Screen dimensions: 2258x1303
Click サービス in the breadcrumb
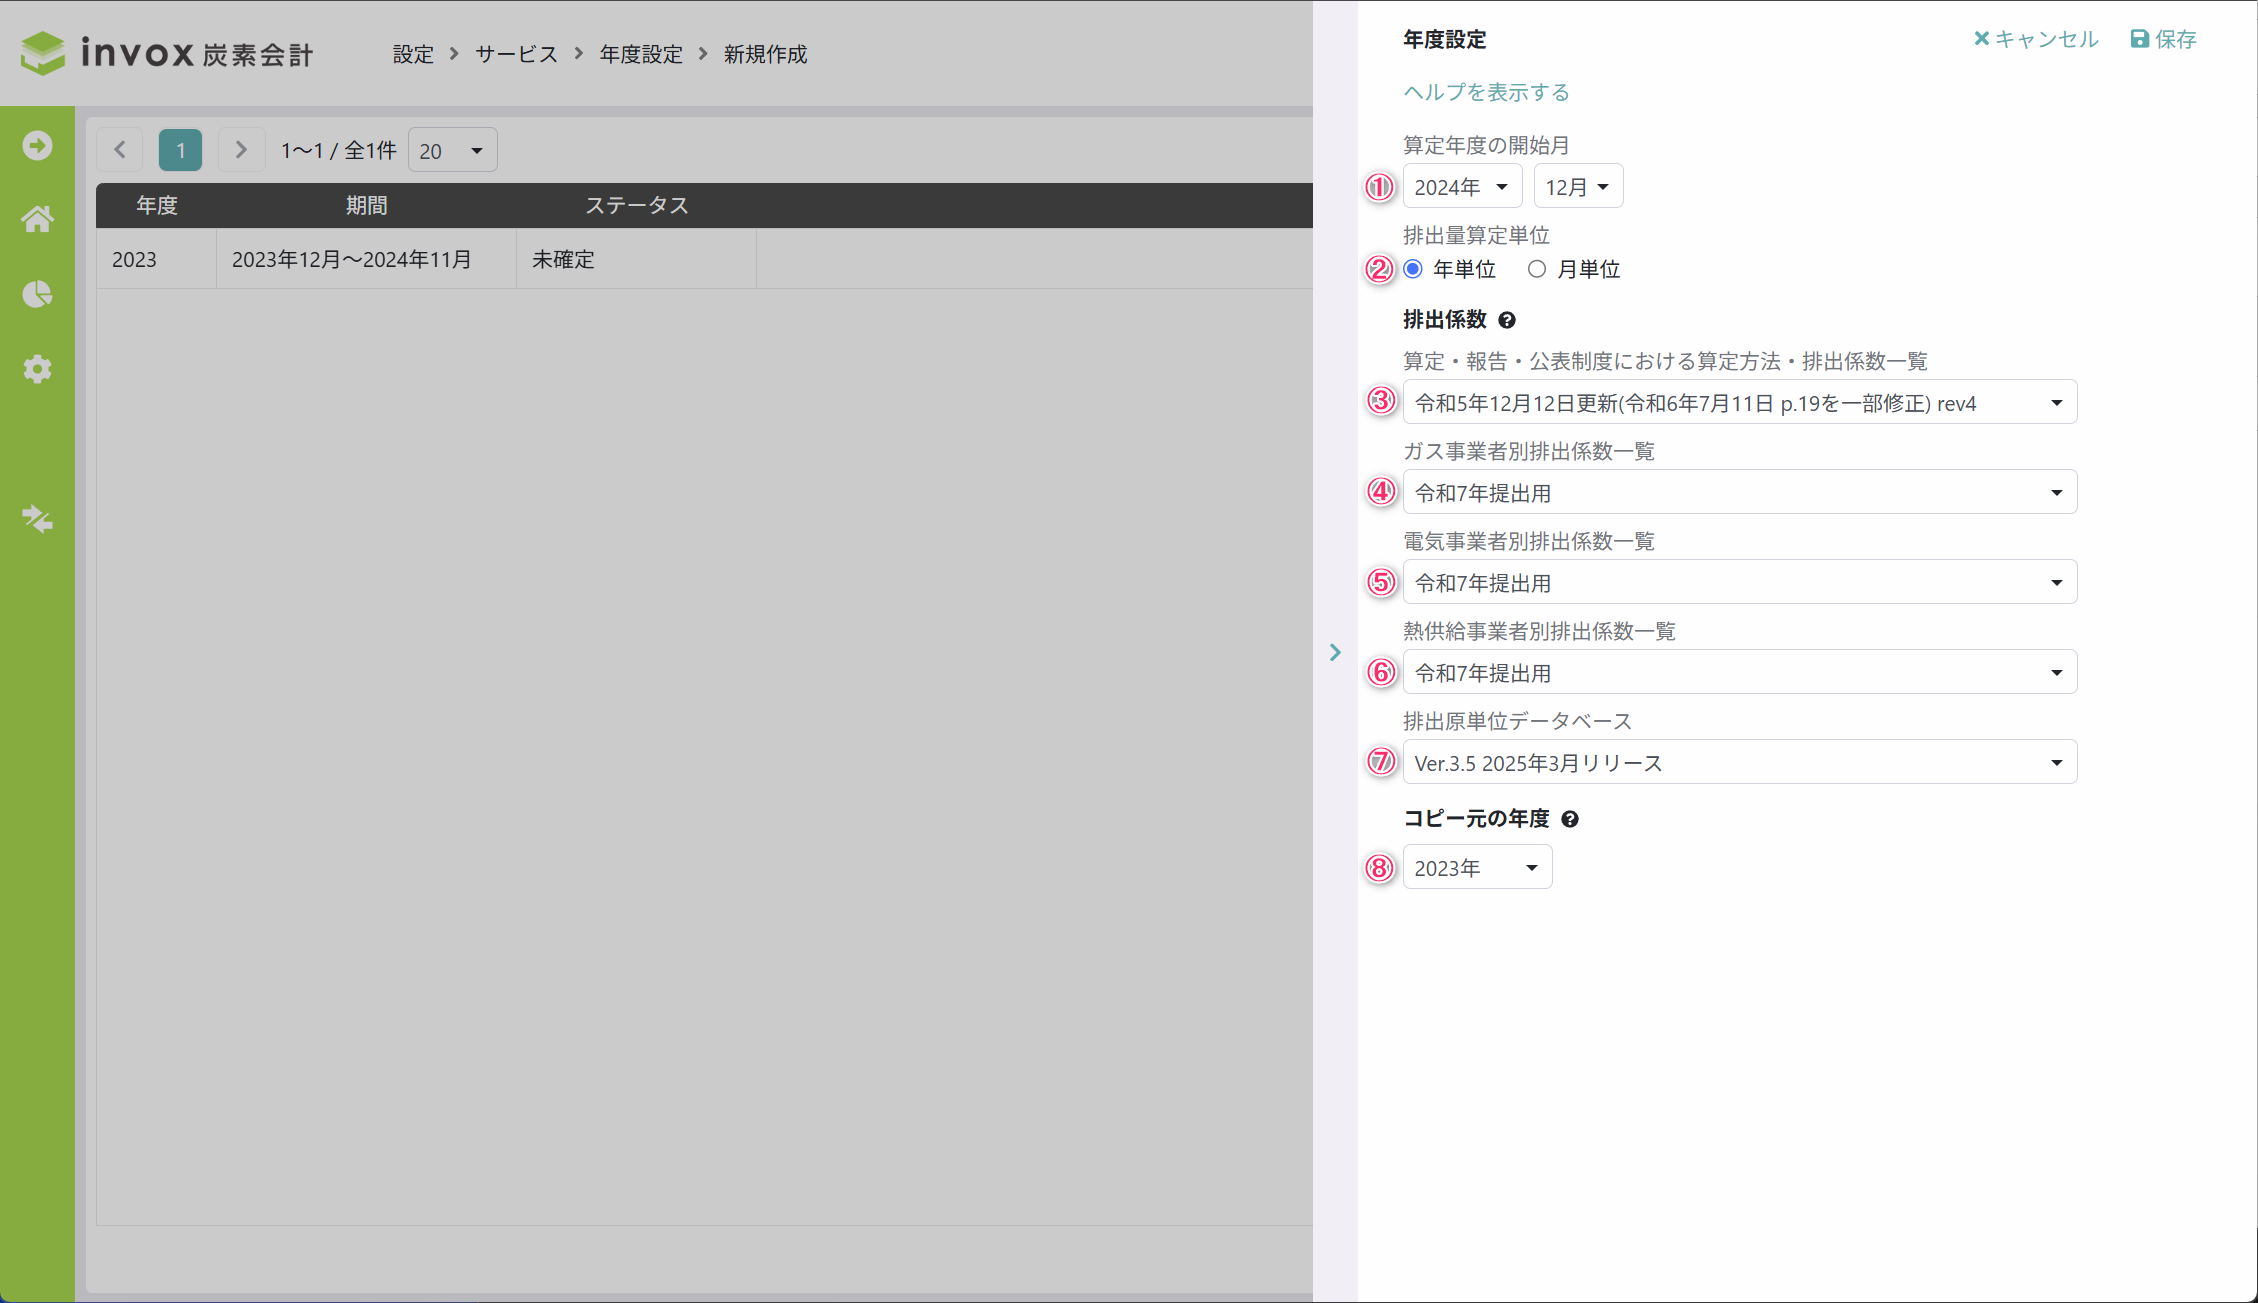[516, 54]
